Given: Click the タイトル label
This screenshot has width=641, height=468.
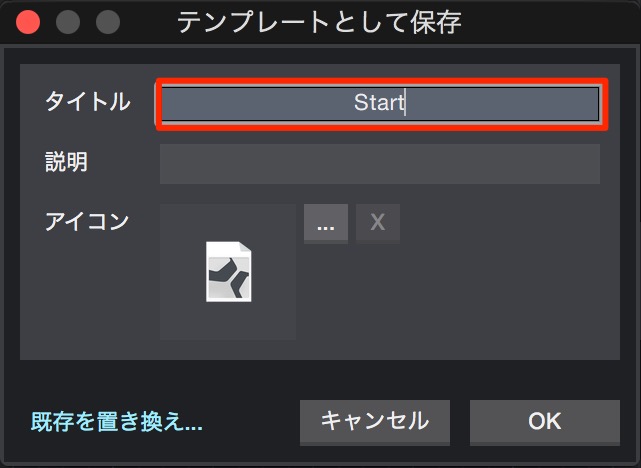Looking at the screenshot, I should point(87,101).
